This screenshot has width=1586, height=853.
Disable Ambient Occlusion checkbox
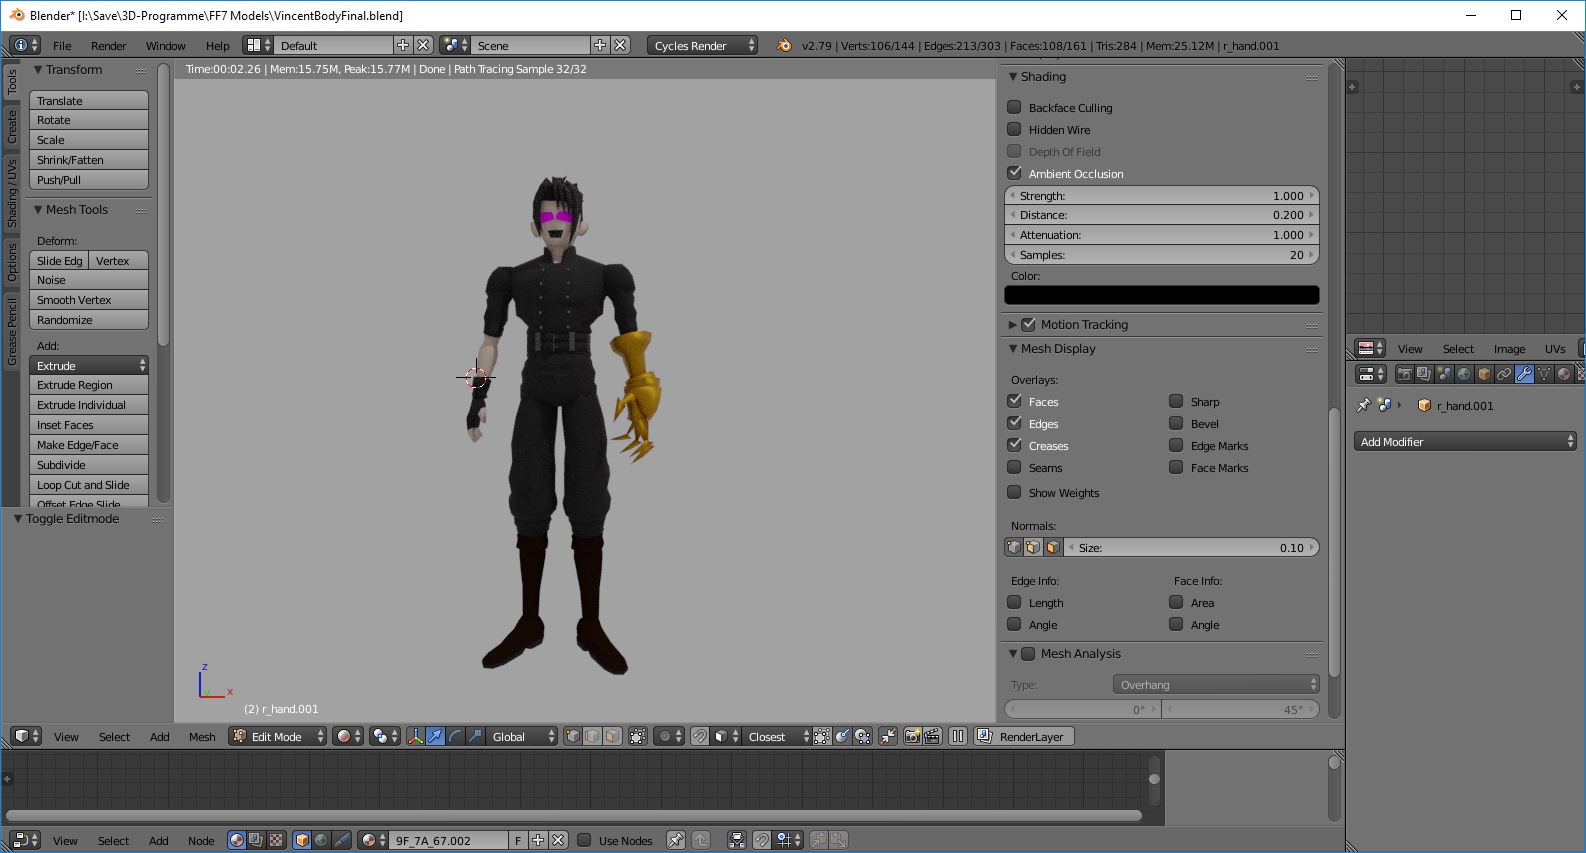click(x=1014, y=173)
